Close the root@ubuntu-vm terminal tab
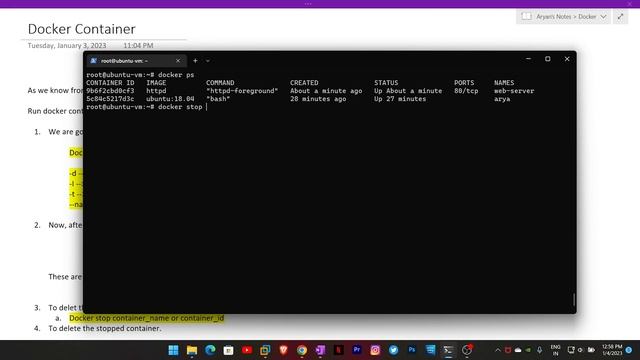Screen dimensions: 640x360 pos(178,60)
